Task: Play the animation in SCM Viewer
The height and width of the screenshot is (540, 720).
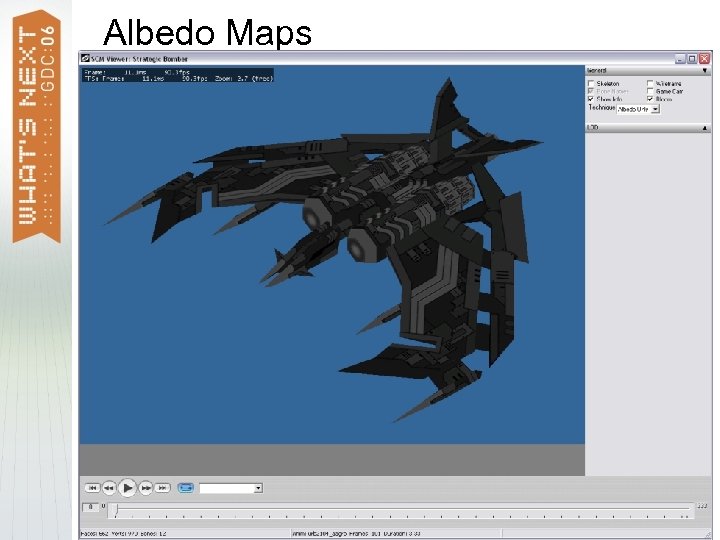Action: click(128, 488)
